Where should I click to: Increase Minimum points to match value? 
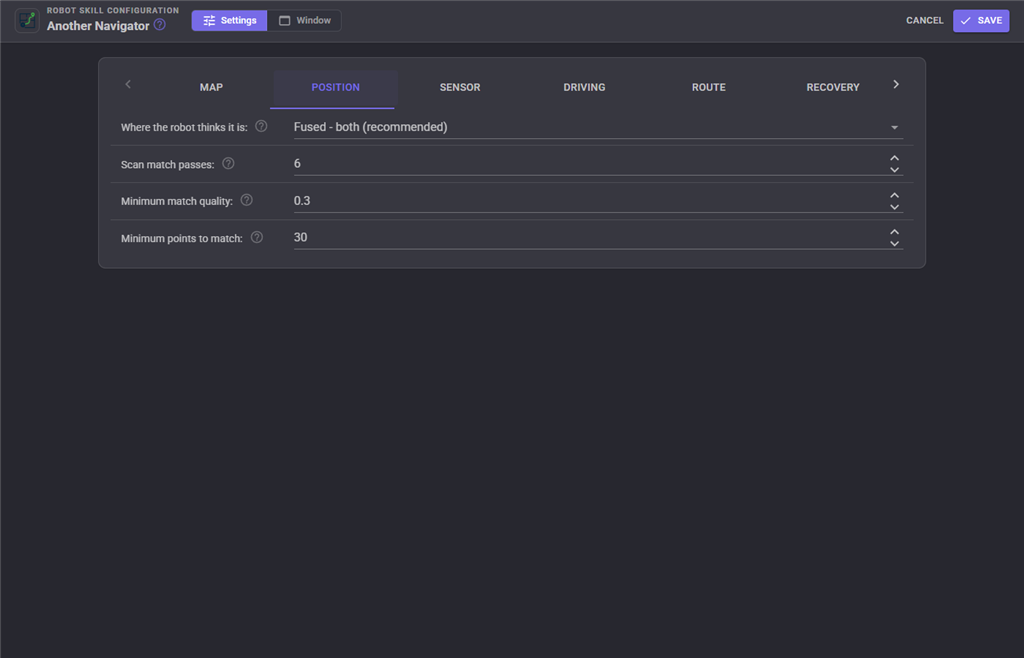click(x=895, y=232)
